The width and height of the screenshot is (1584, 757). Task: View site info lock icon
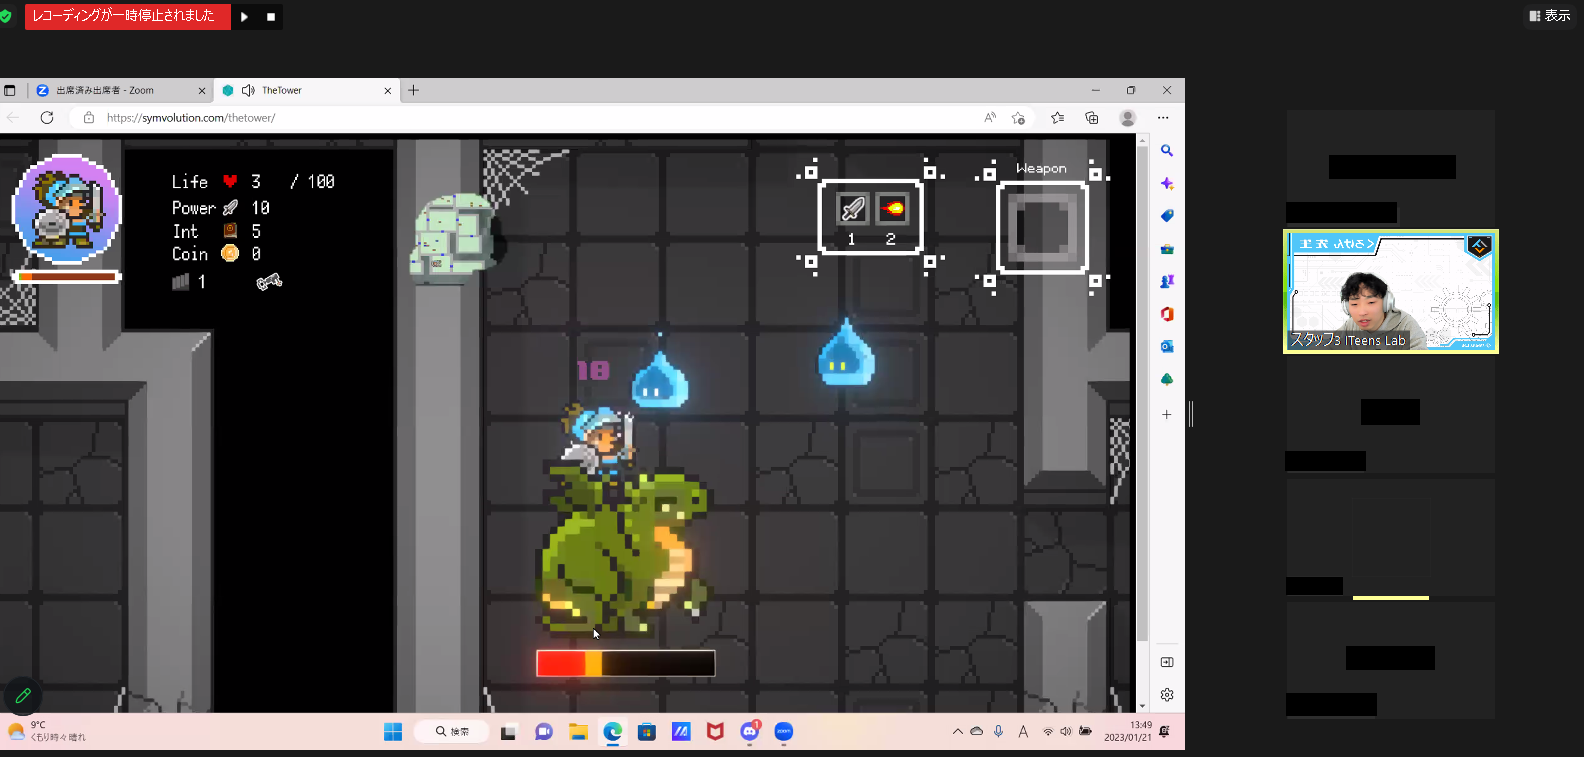pyautogui.click(x=89, y=118)
